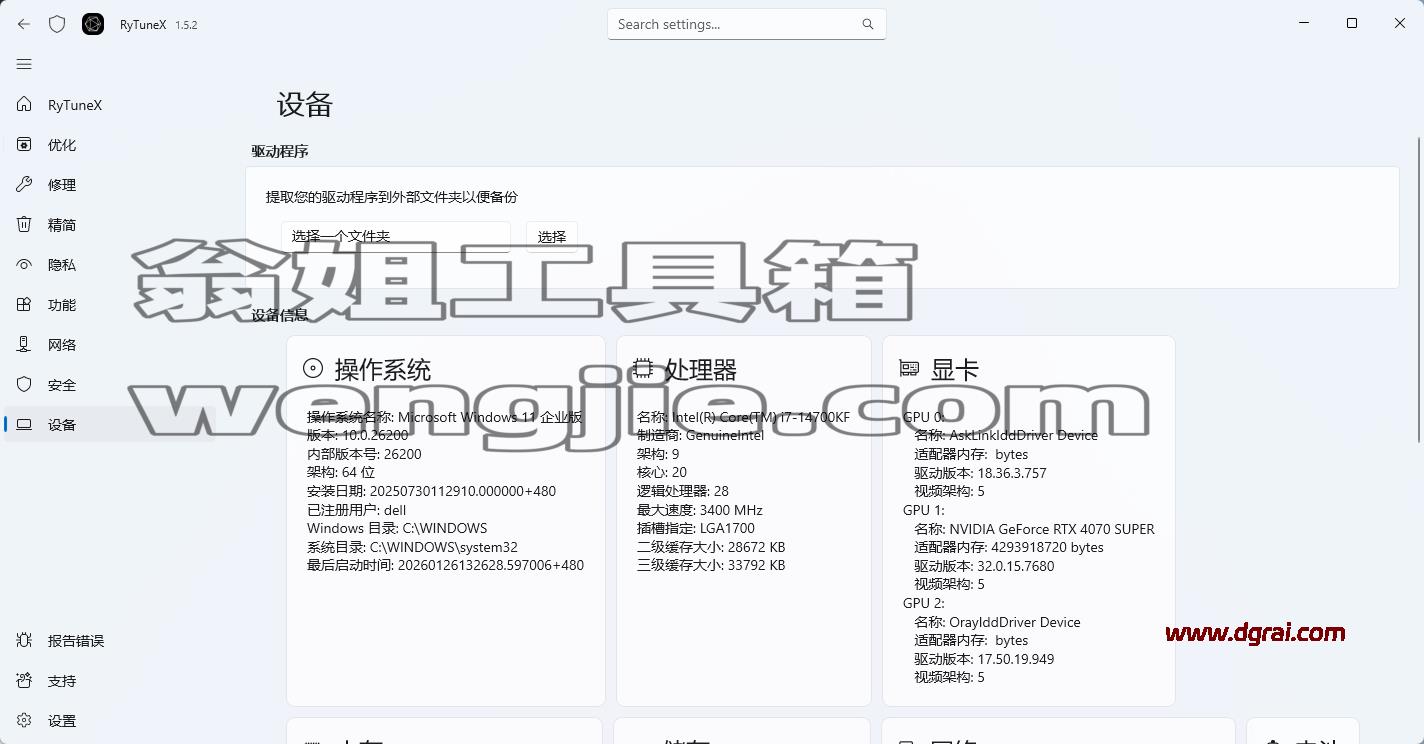Click the shield icon in title bar
The width and height of the screenshot is (1424, 744).
57,24
